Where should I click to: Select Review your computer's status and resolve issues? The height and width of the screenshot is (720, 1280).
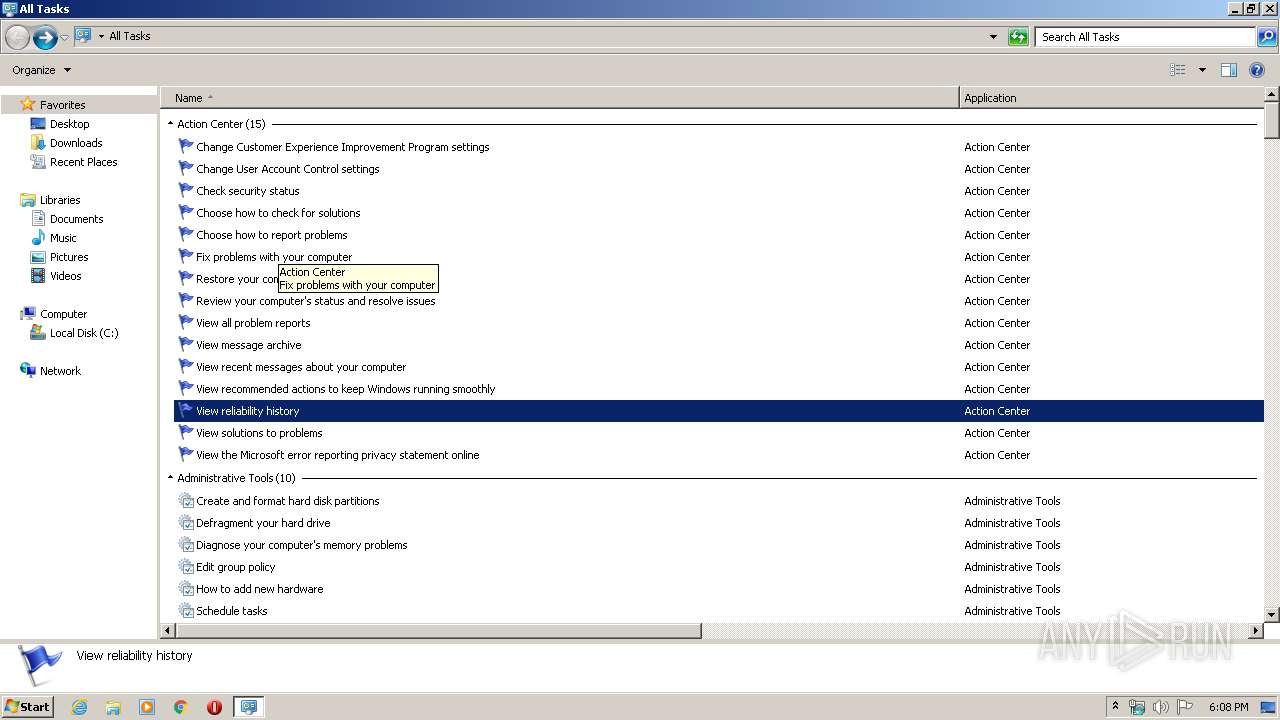click(x=315, y=301)
